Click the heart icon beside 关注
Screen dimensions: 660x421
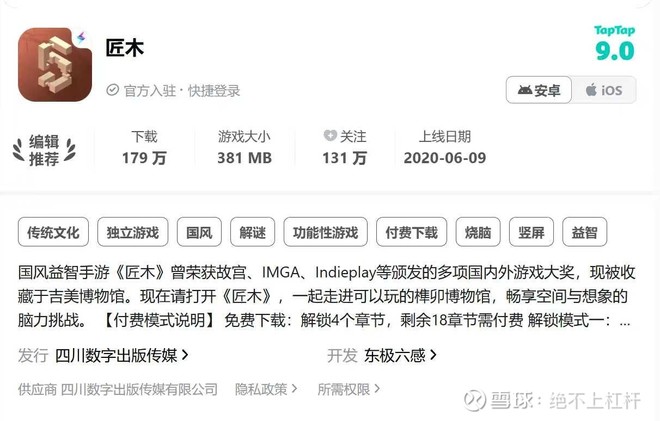[330, 136]
